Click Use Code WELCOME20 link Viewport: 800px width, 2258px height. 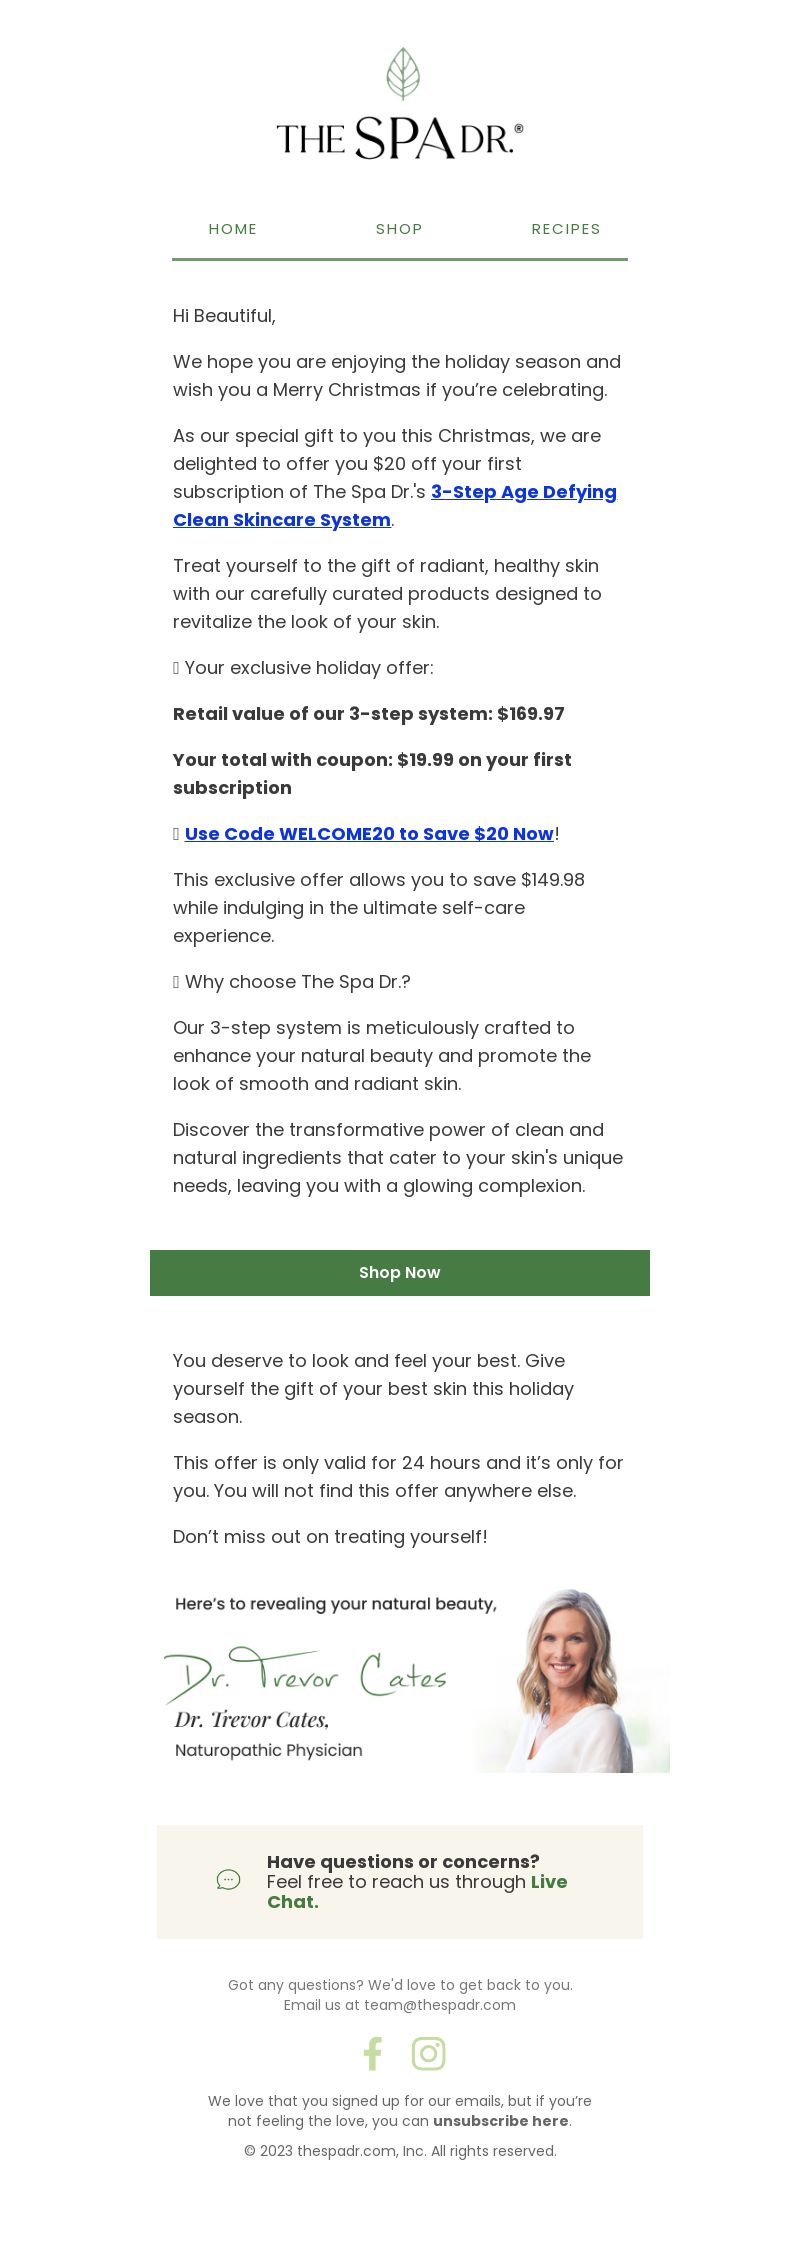point(369,834)
